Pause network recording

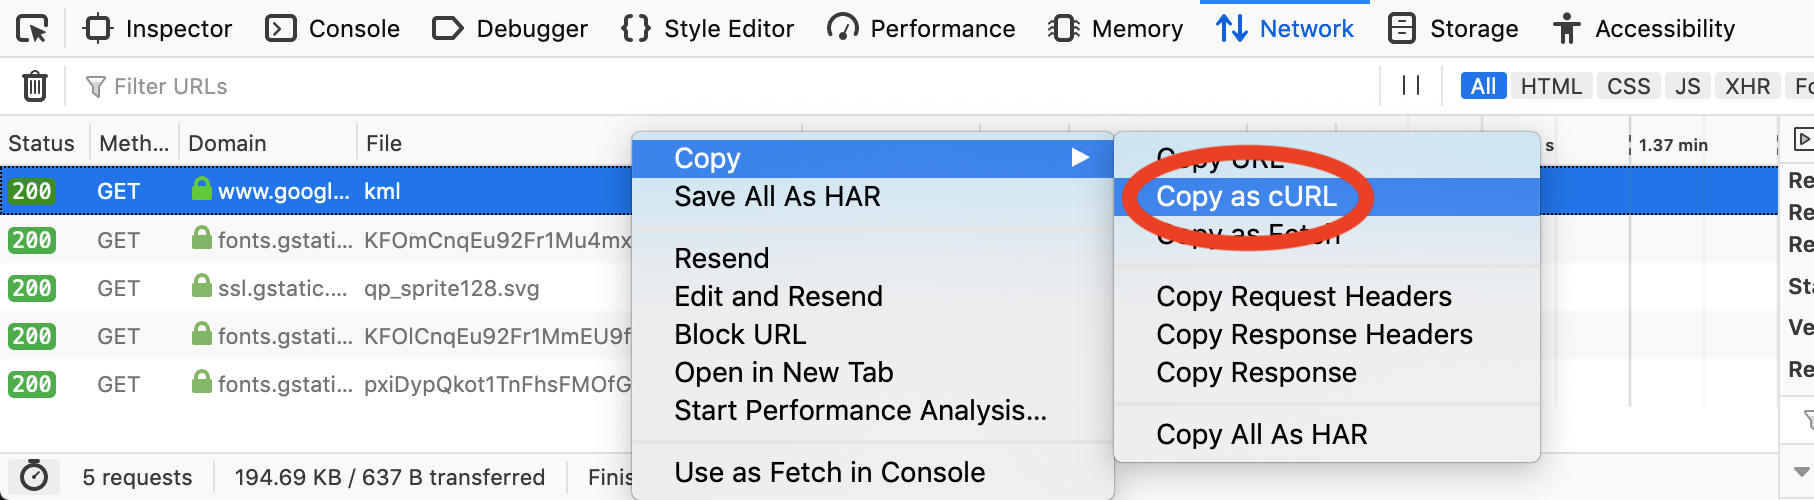click(x=1411, y=86)
